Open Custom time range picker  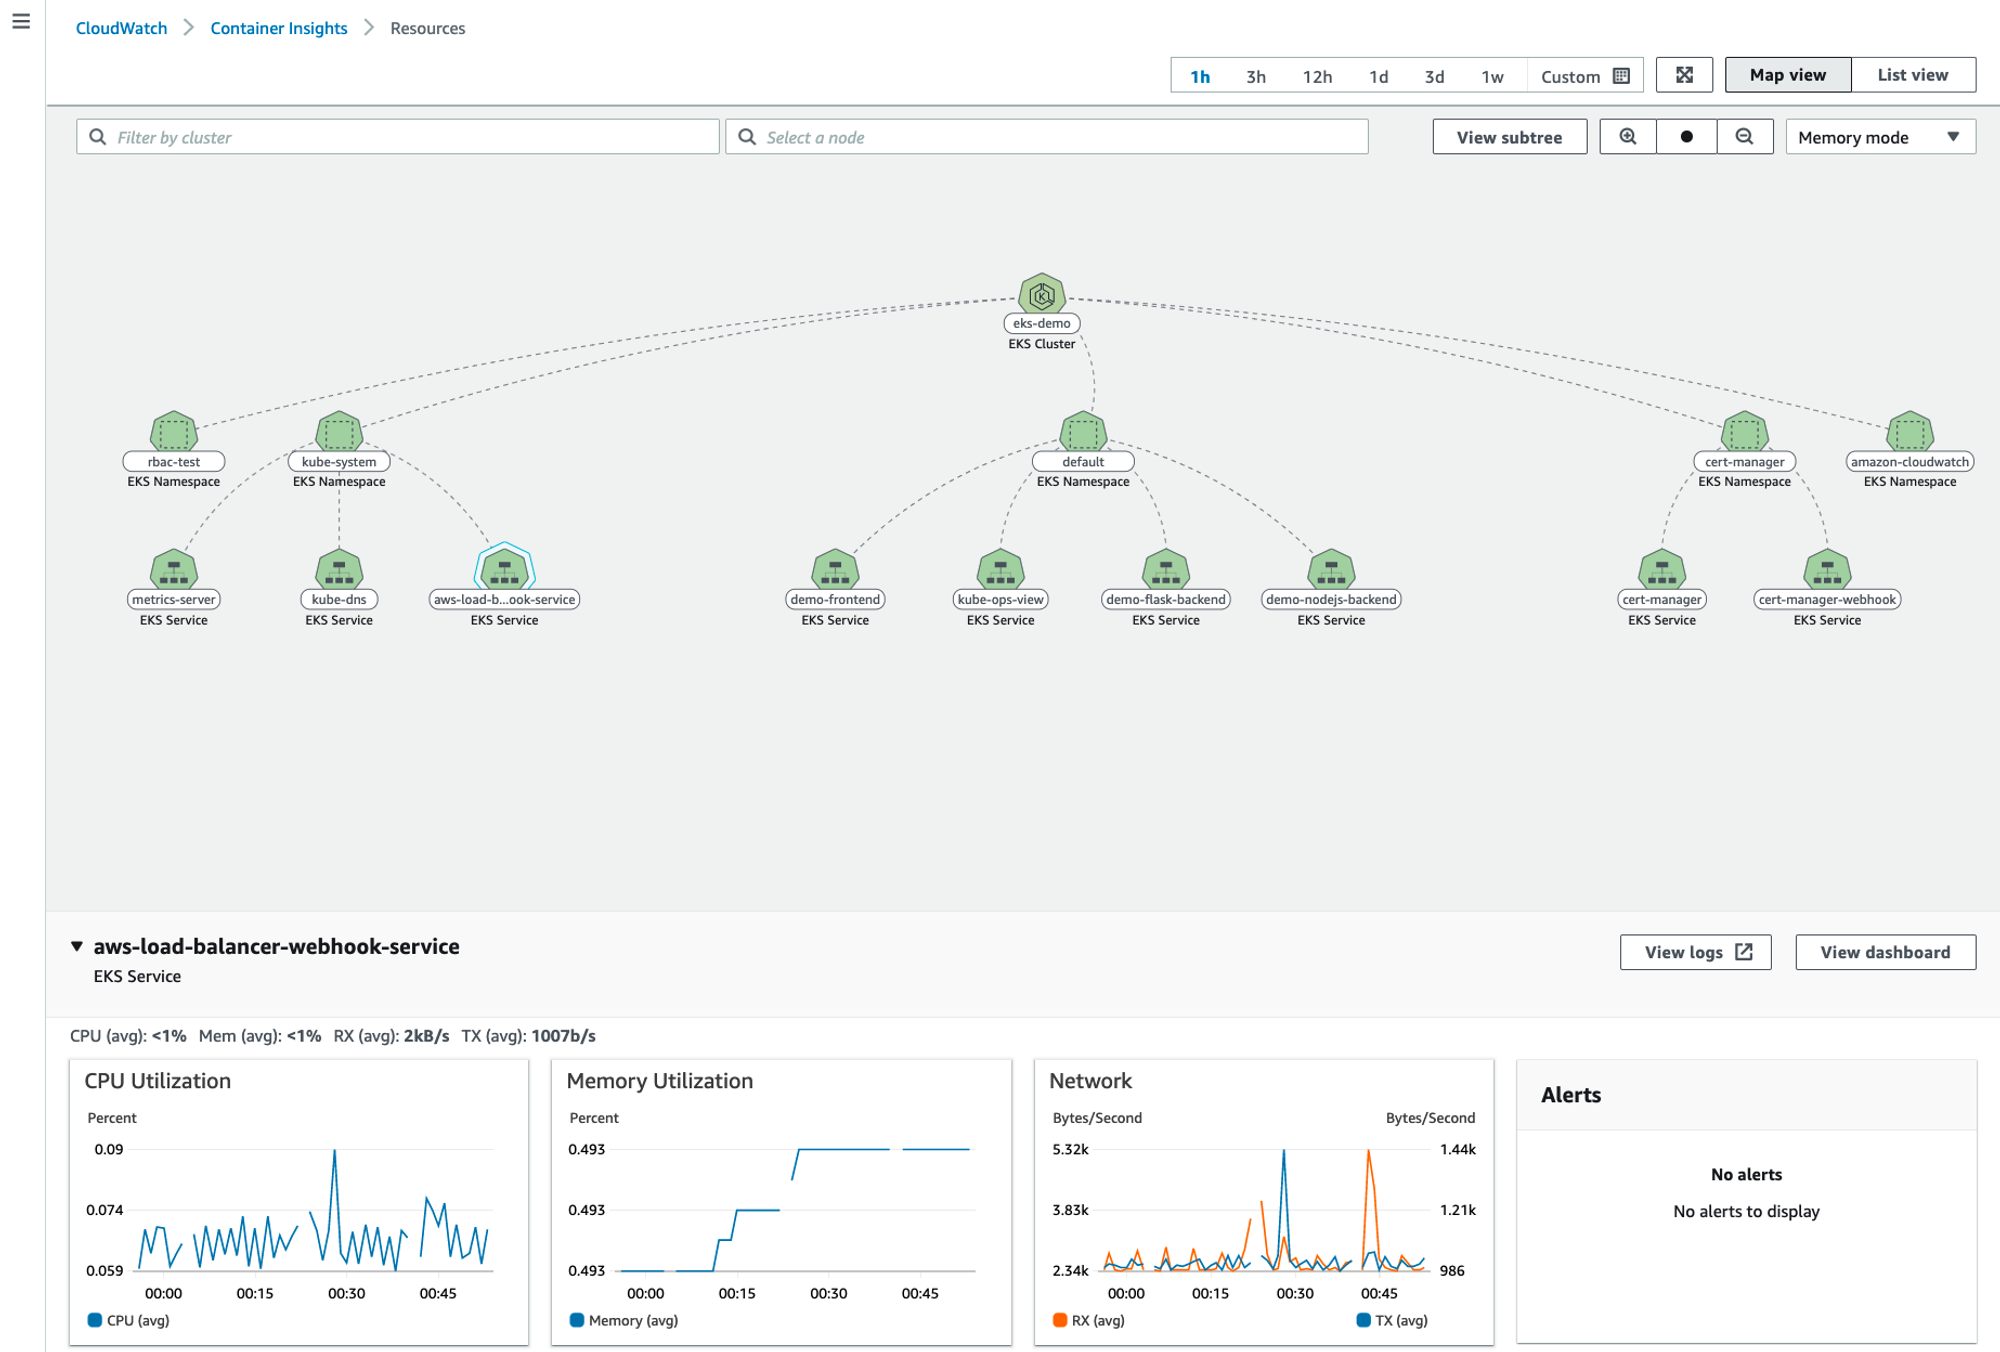tap(1584, 77)
